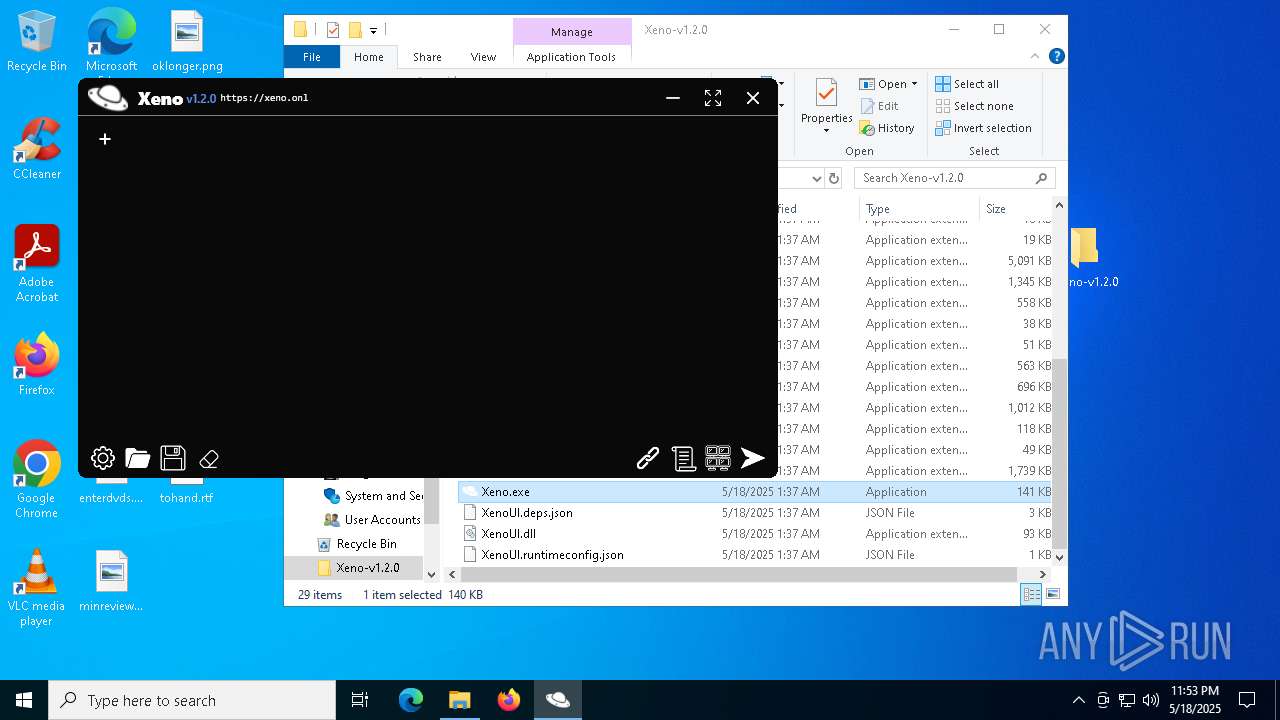Click the search magnifier icon in Explorer

[x=1042, y=178]
